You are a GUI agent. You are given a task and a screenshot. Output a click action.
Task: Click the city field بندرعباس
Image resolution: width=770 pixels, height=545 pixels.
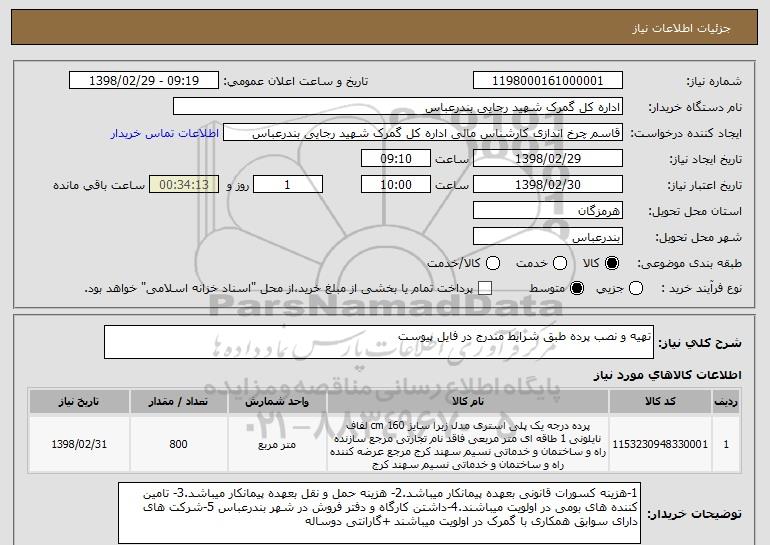(x=548, y=237)
